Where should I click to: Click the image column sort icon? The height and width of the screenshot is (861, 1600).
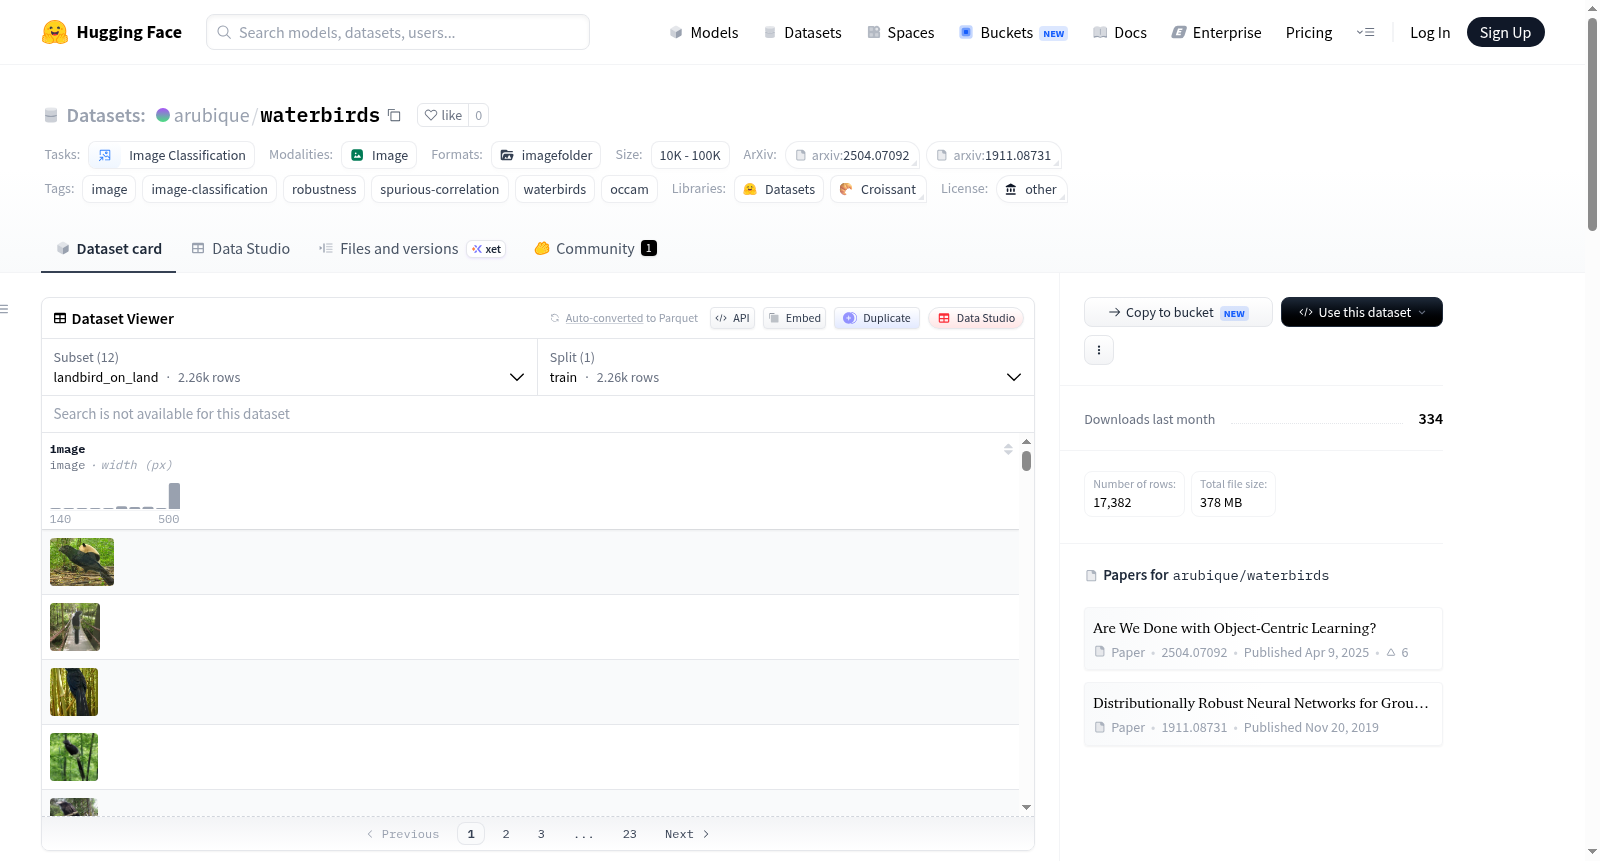1008,449
